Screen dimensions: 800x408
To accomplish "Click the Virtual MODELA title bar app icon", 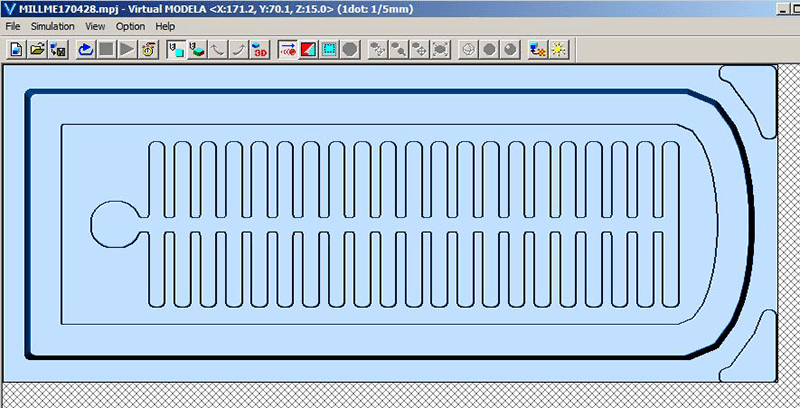I will 8,9.
